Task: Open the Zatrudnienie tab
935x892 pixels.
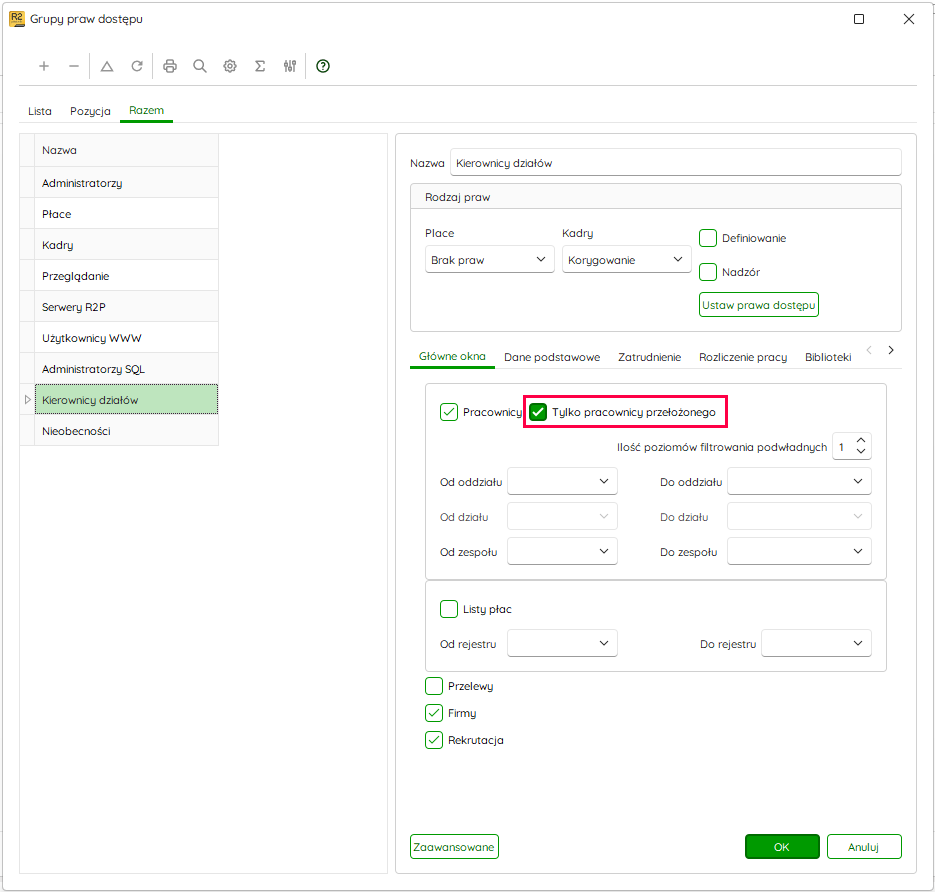Action: (x=649, y=357)
